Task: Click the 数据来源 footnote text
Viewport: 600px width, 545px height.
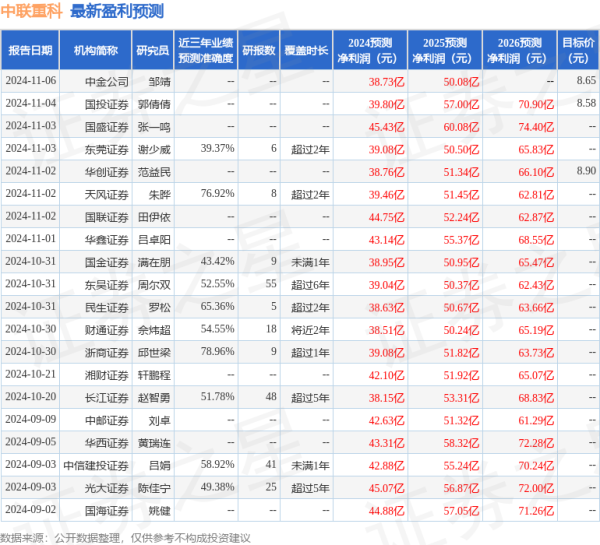Action: click(x=125, y=538)
